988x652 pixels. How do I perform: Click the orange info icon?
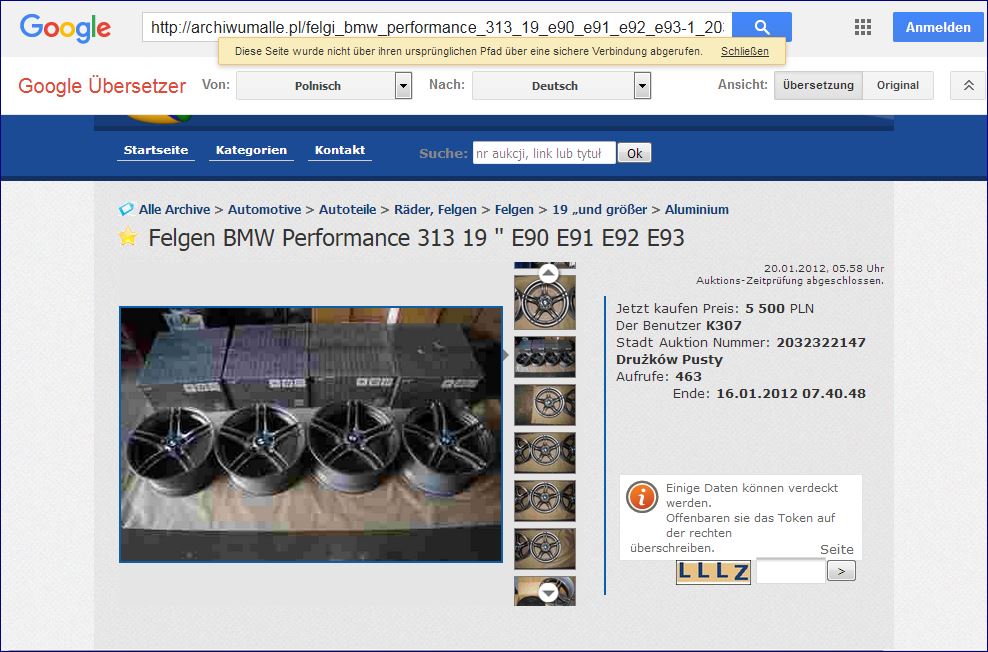(642, 497)
